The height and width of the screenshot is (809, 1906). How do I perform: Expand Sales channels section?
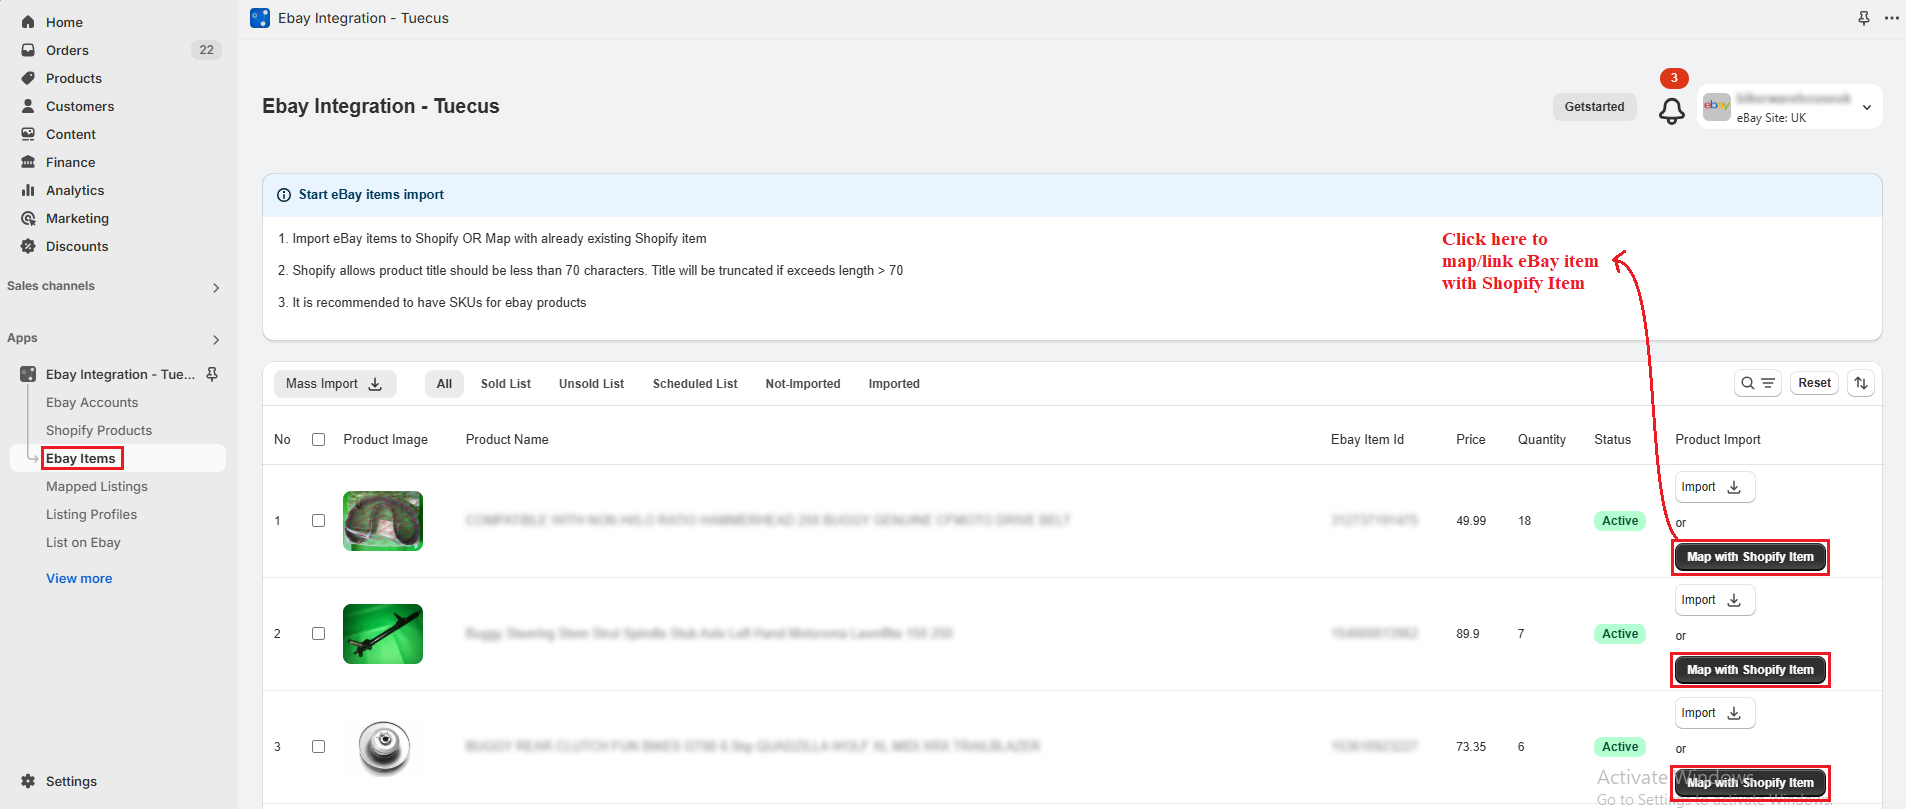coord(216,288)
